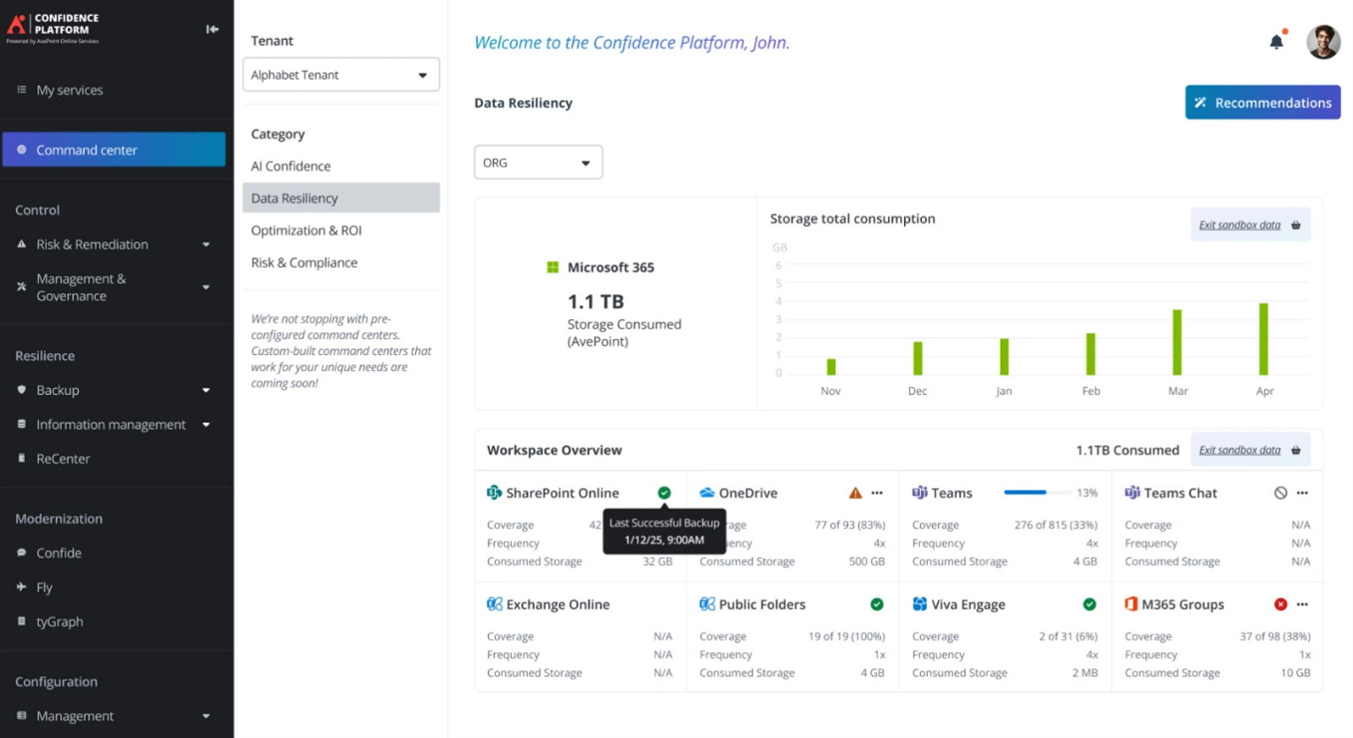1353x738 pixels.
Task: Click the 1.1TB Consumed label
Action: tap(1127, 450)
